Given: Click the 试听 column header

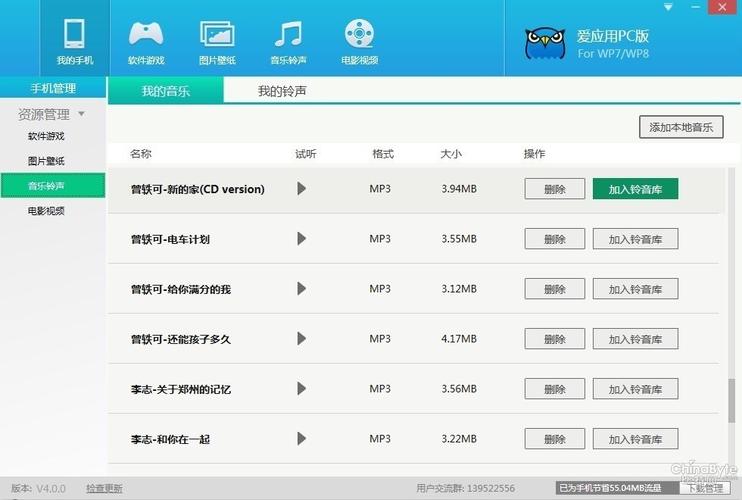Looking at the screenshot, I should [306, 154].
